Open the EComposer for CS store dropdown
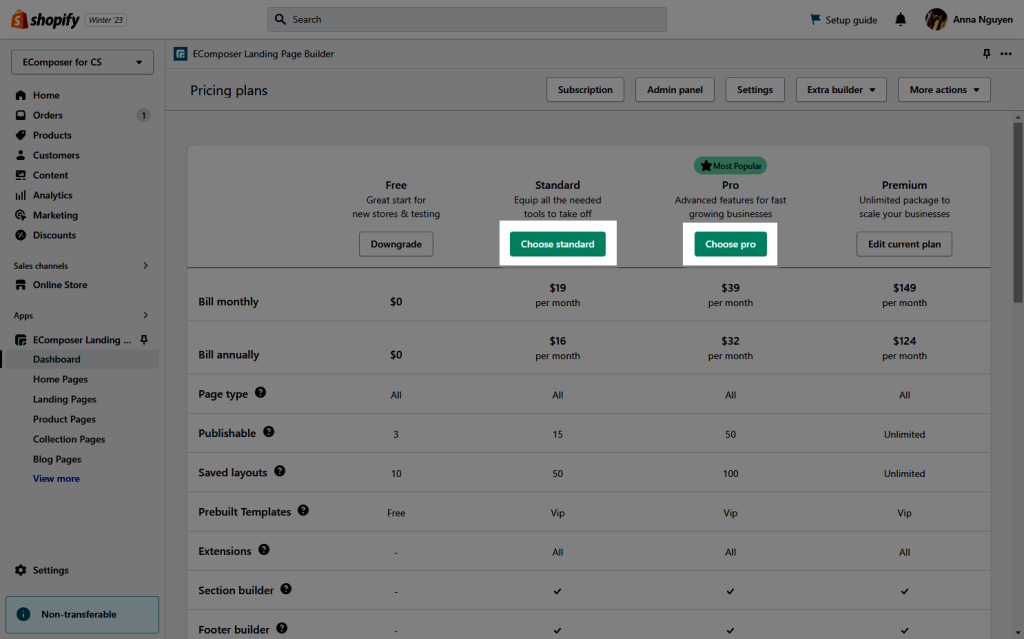The image size is (1024, 639). click(82, 62)
